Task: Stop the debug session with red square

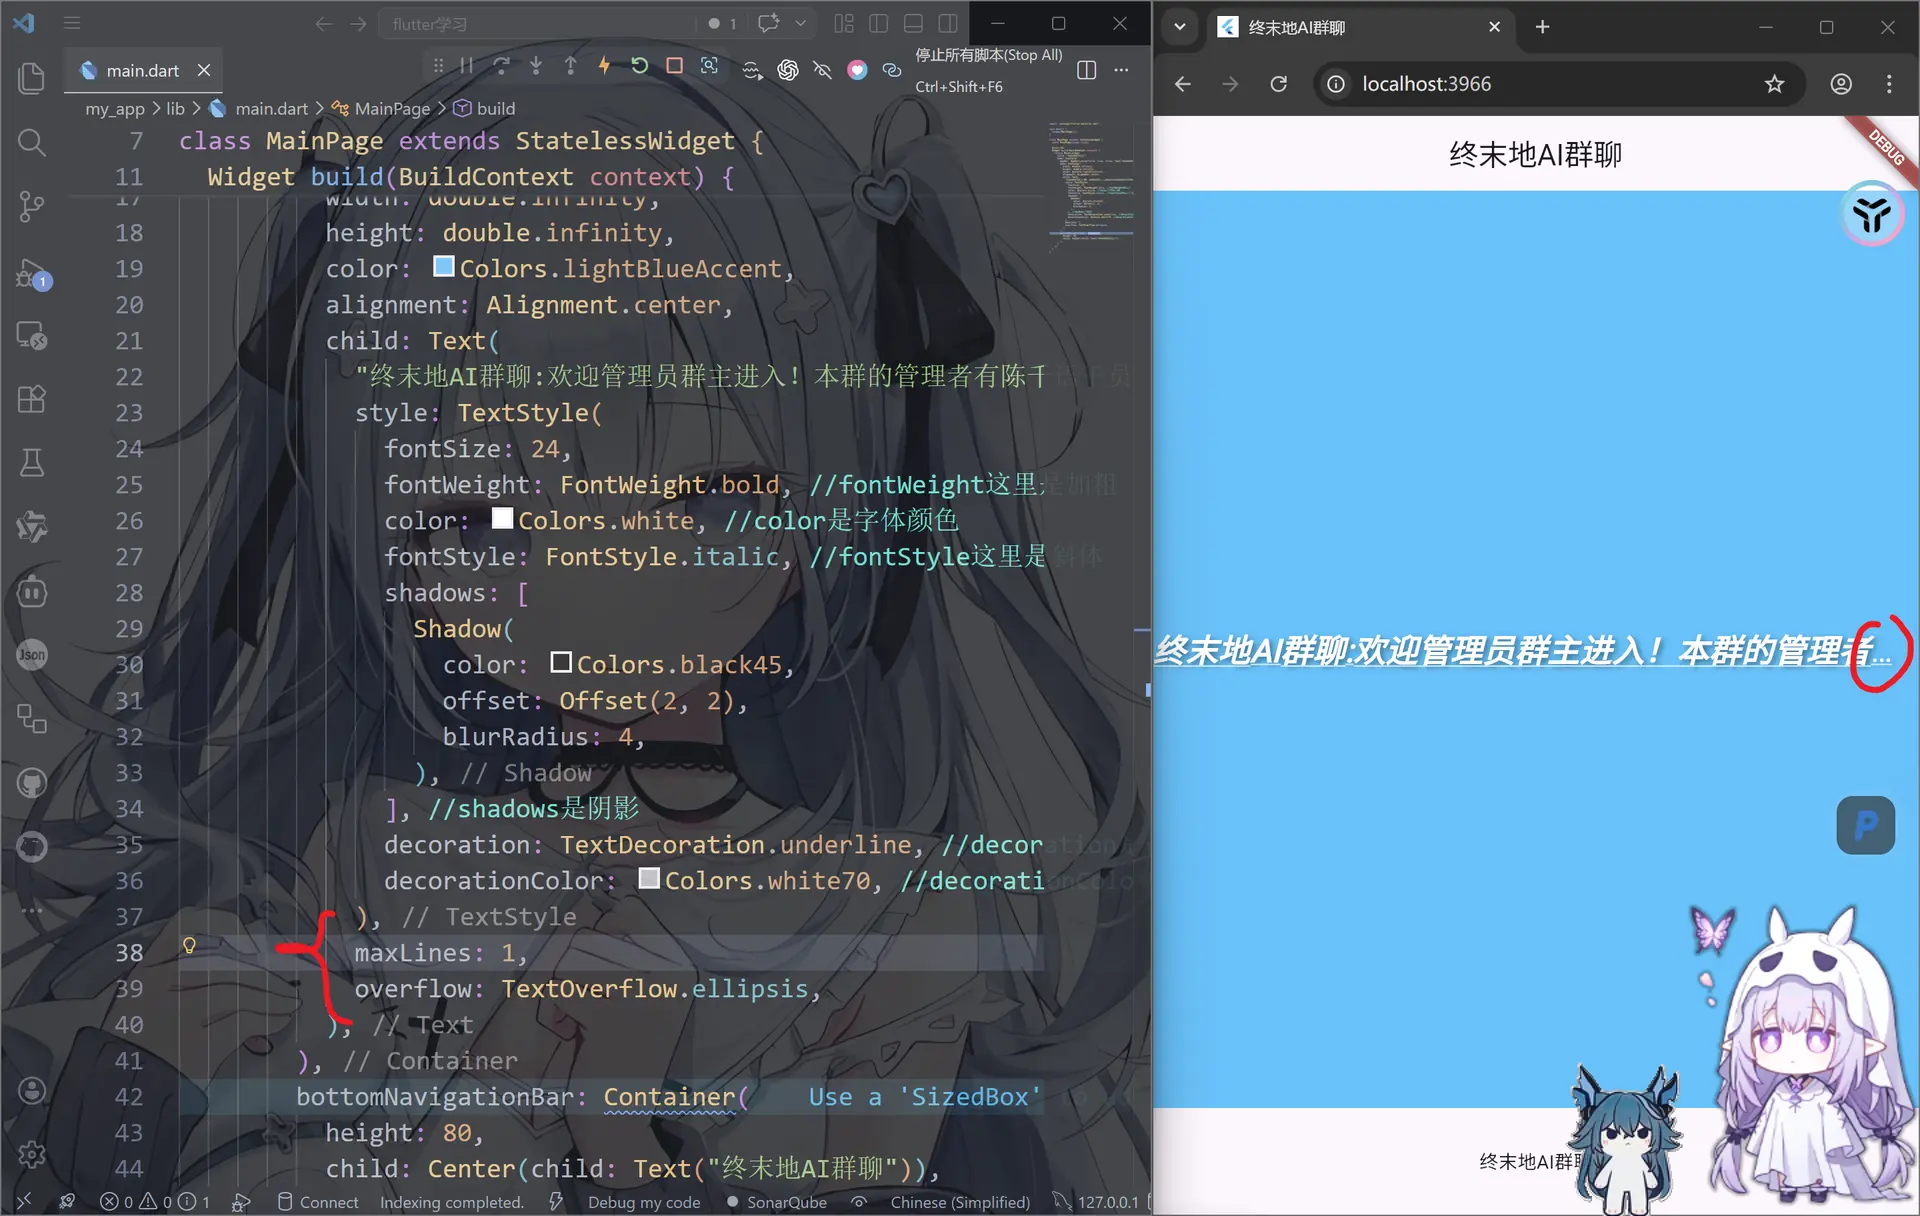Action: 675,66
